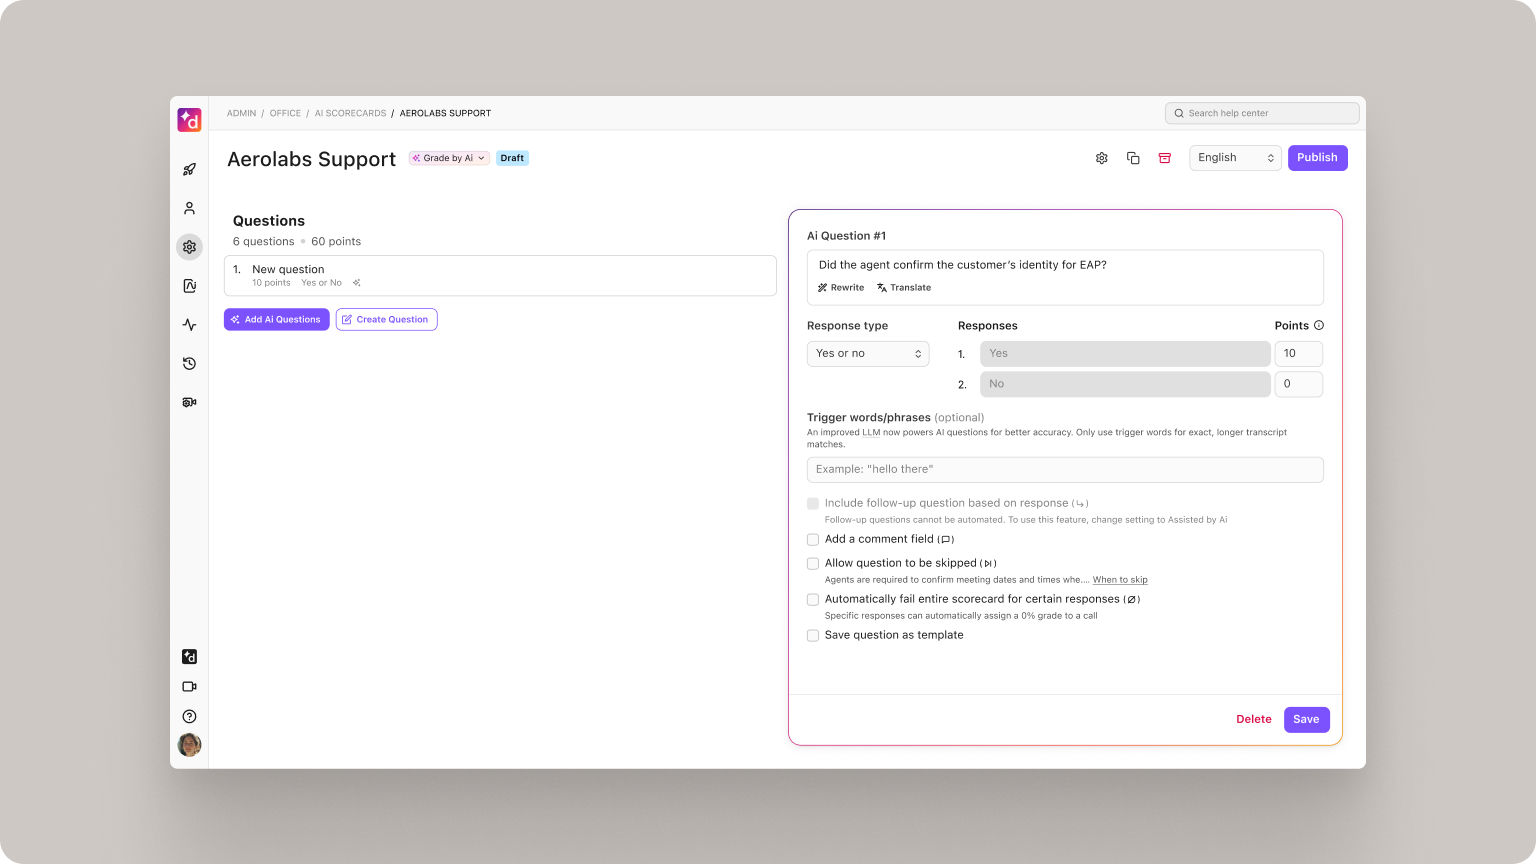Click the trigger words input field
1536x864 pixels.
tap(1065, 470)
